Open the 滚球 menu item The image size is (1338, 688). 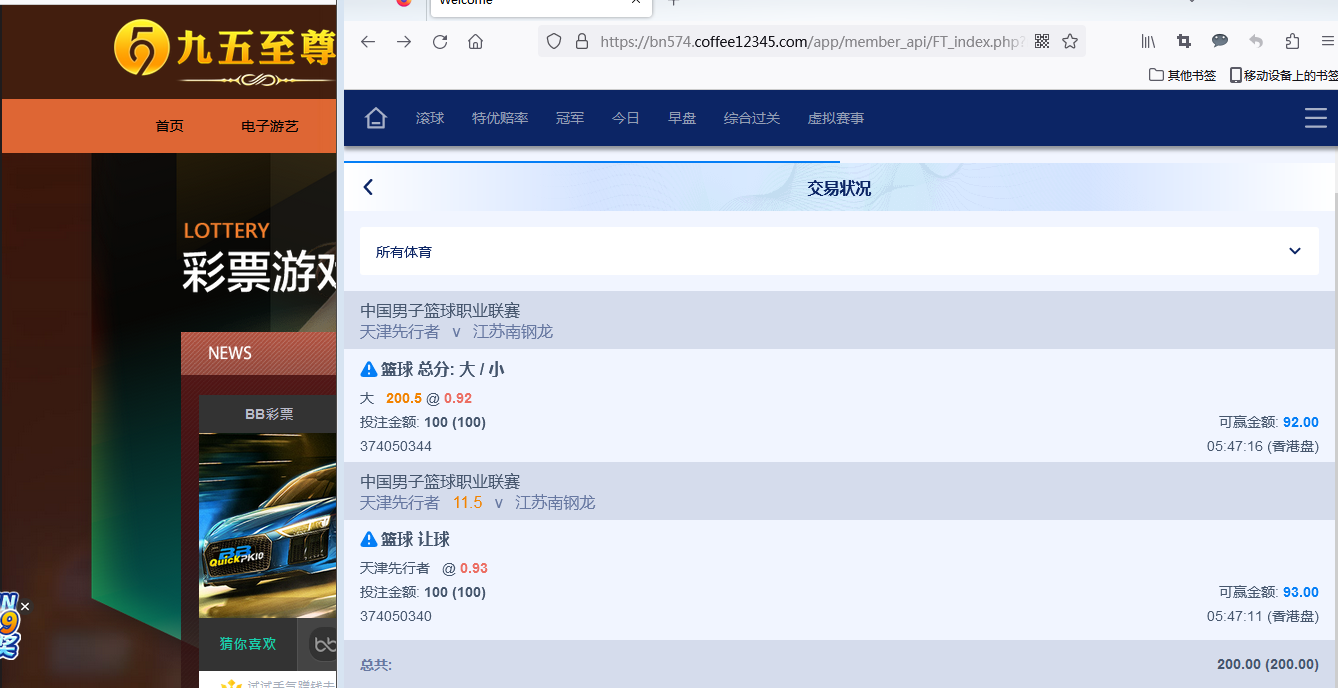(430, 118)
